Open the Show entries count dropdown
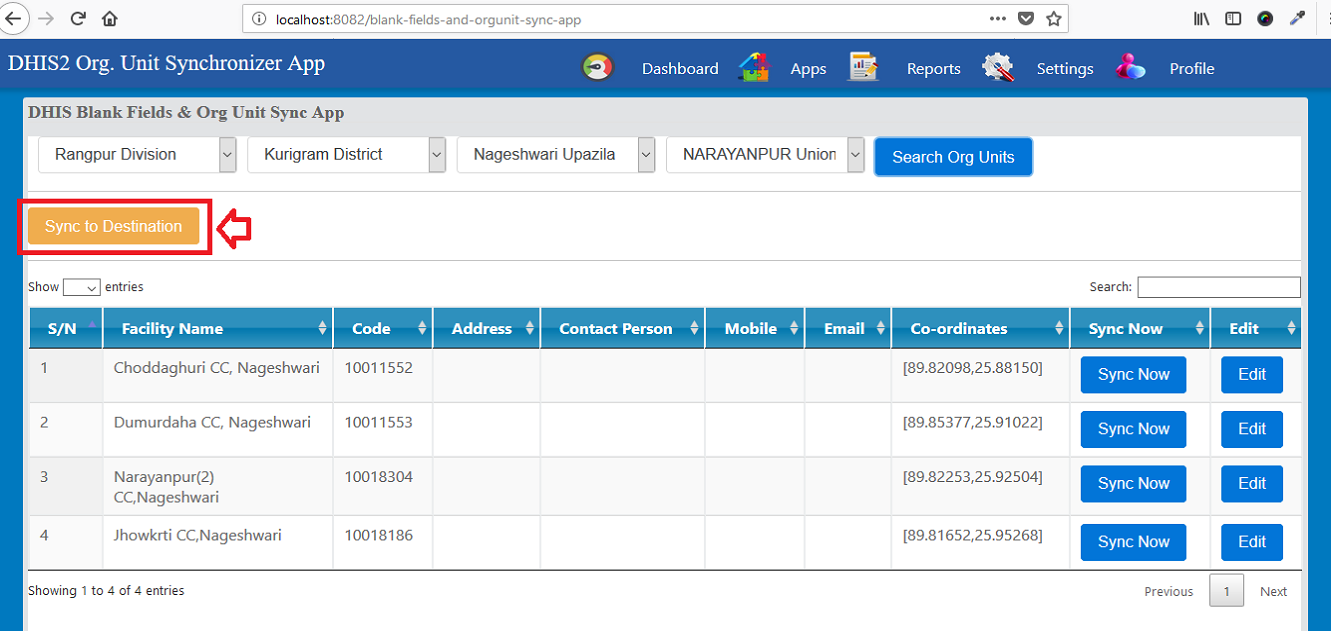 coord(82,287)
